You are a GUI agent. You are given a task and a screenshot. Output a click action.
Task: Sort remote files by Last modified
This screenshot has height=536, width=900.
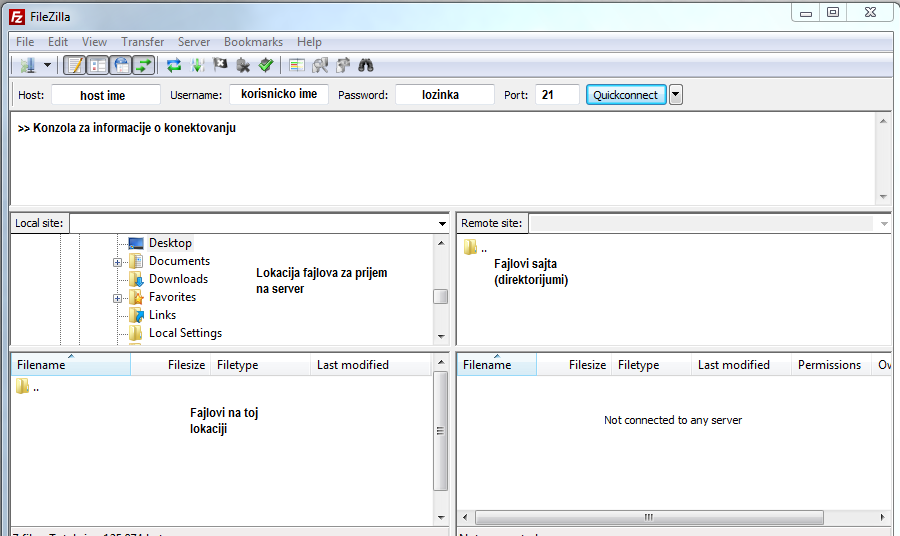point(741,365)
